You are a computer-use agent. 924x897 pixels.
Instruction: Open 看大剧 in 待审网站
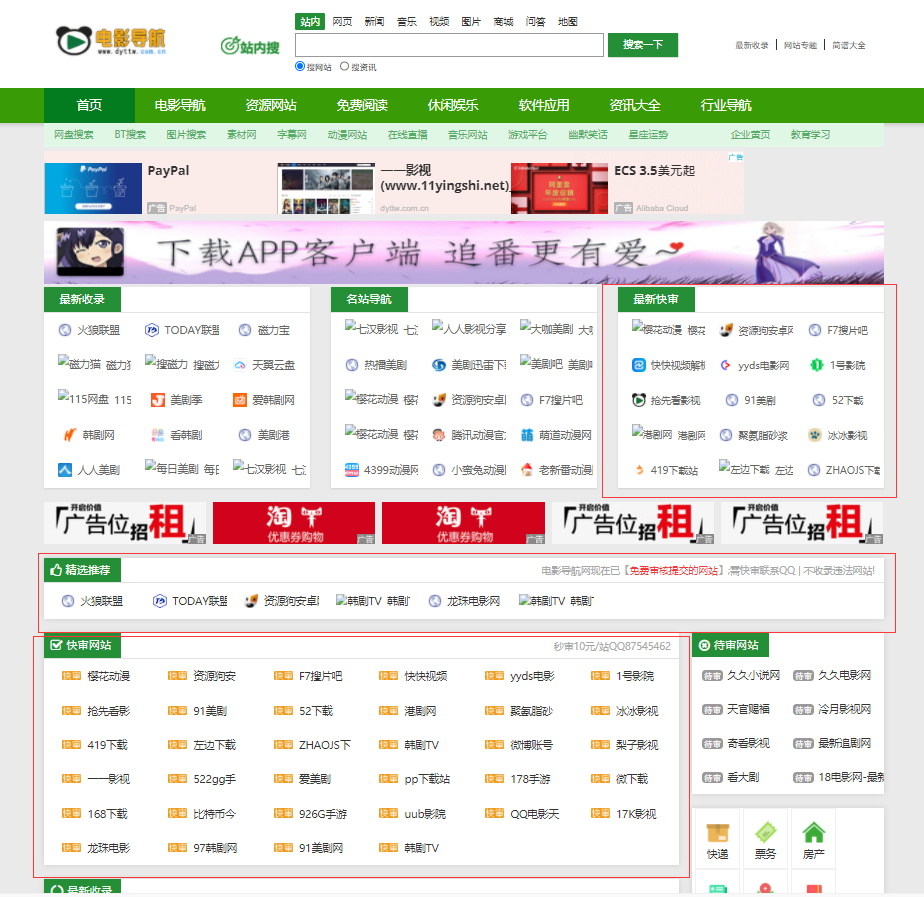[743, 777]
